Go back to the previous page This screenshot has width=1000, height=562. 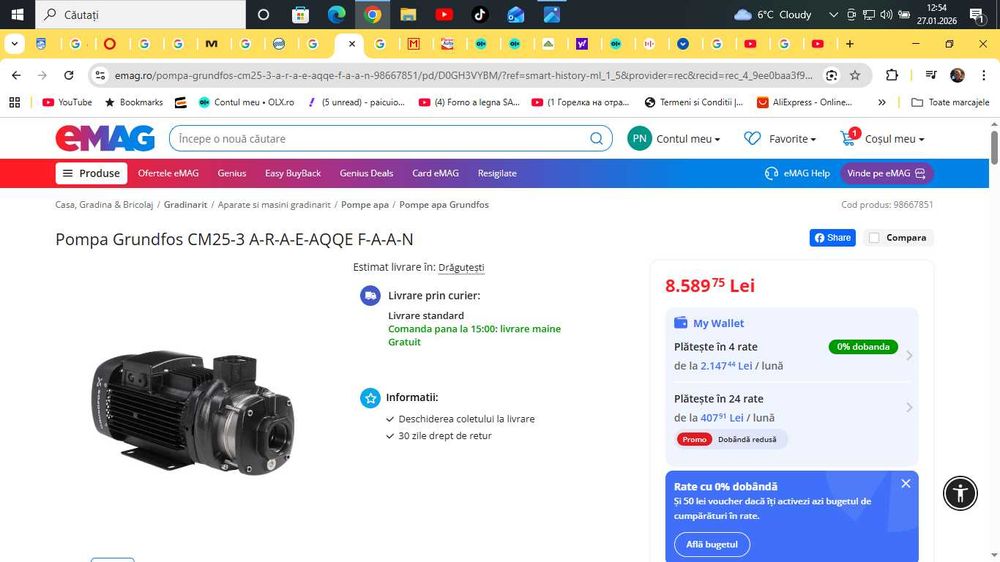pyautogui.click(x=17, y=75)
